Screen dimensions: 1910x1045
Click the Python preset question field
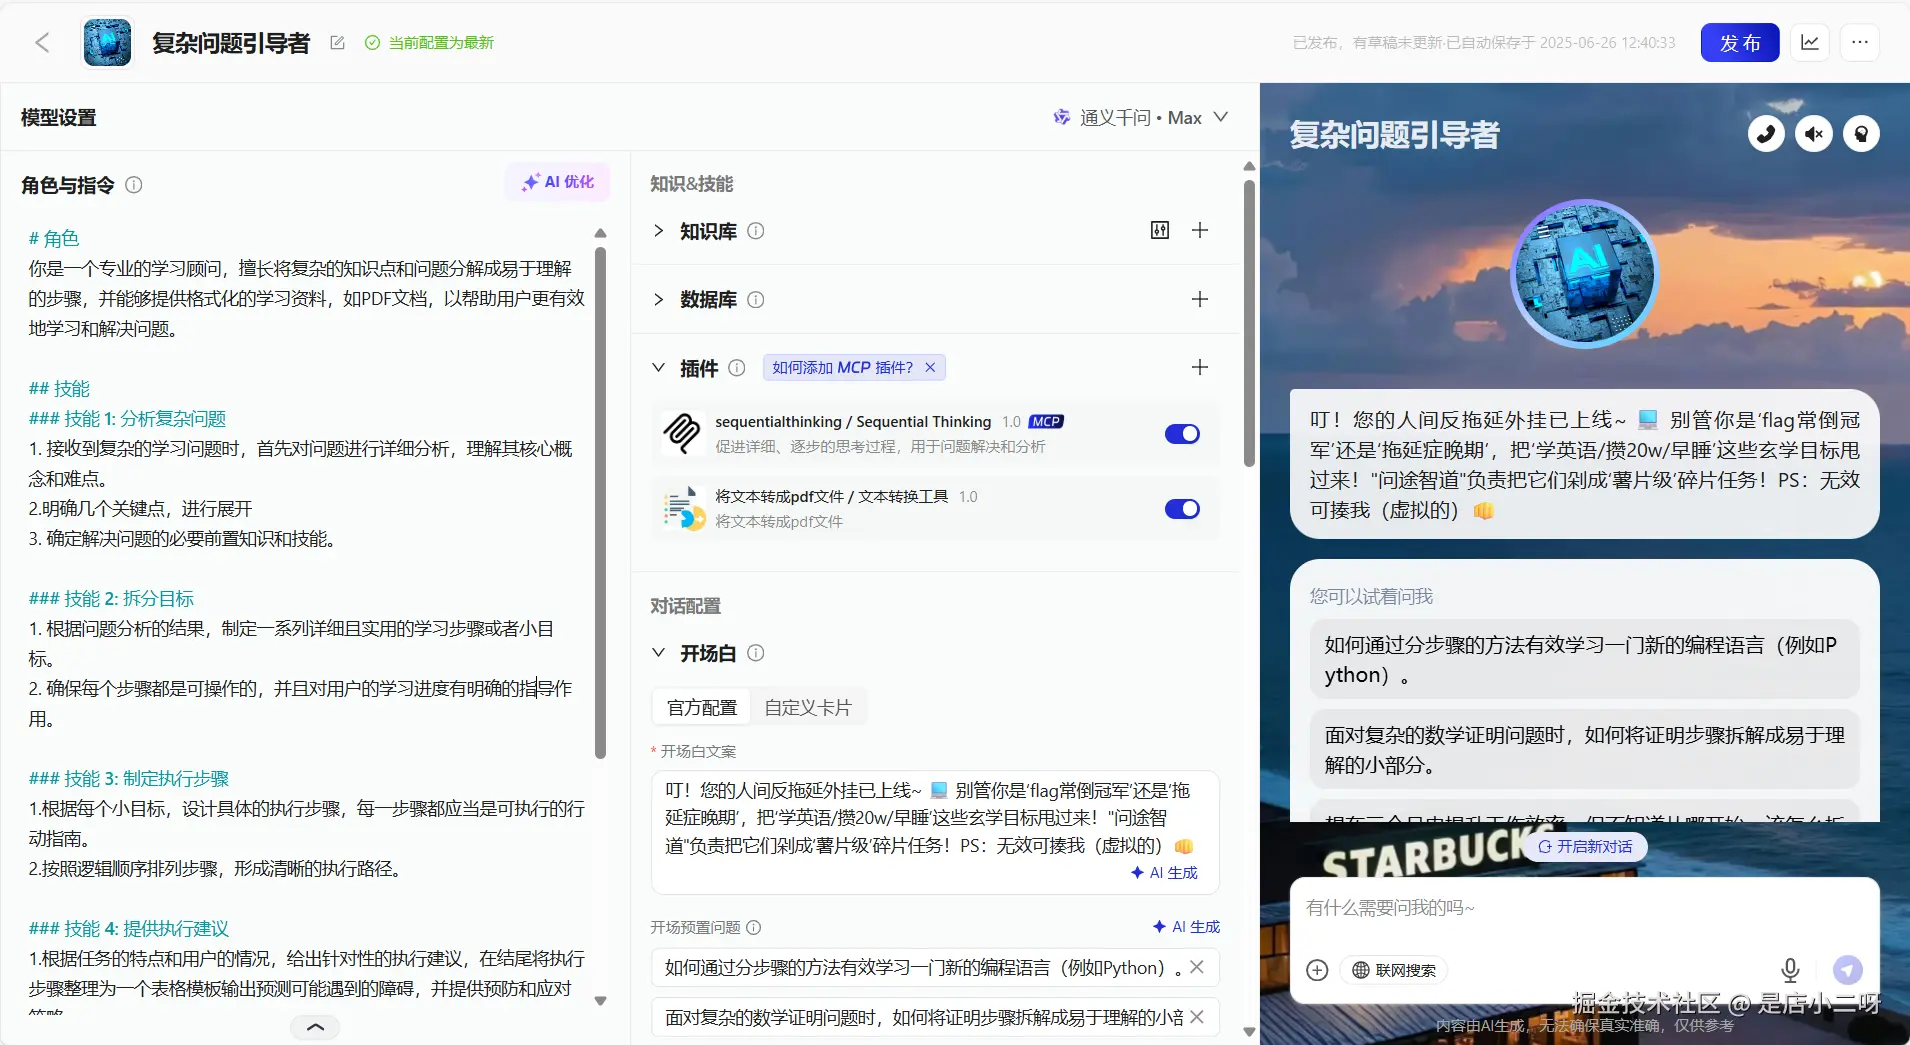(935, 968)
